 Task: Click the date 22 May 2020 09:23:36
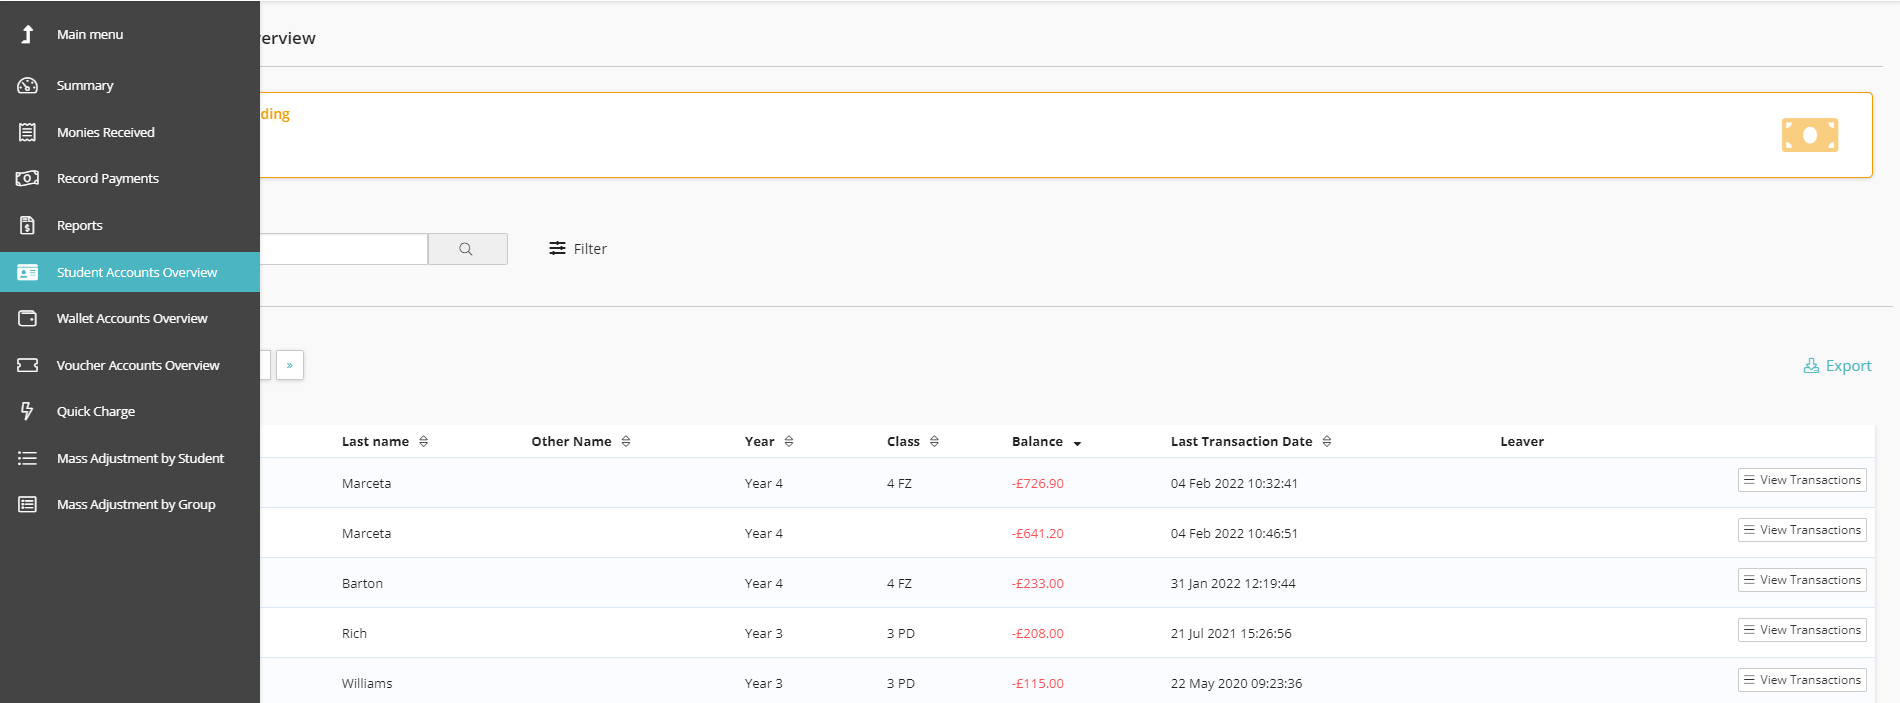[1236, 684]
